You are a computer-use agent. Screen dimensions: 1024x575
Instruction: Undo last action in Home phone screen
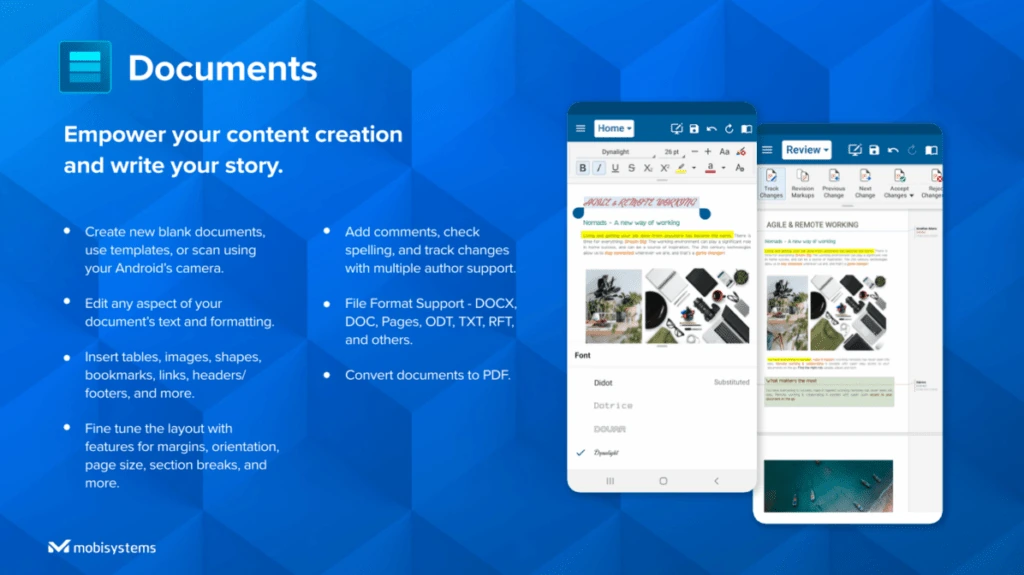point(712,129)
